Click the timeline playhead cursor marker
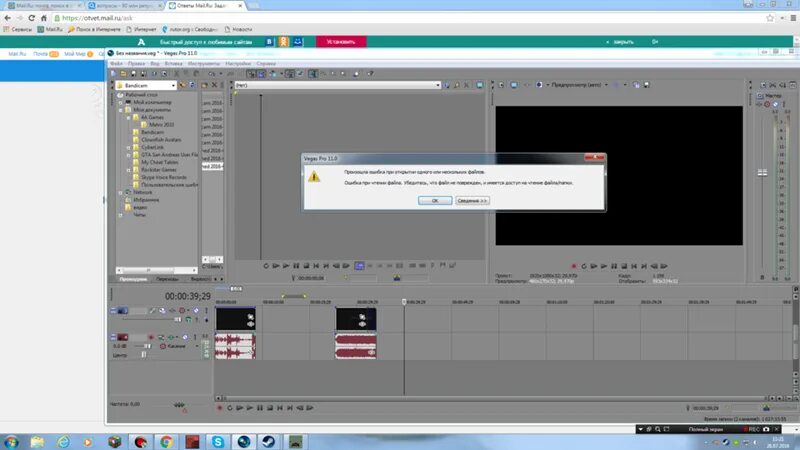Image resolution: width=800 pixels, height=450 pixels. coord(404,302)
